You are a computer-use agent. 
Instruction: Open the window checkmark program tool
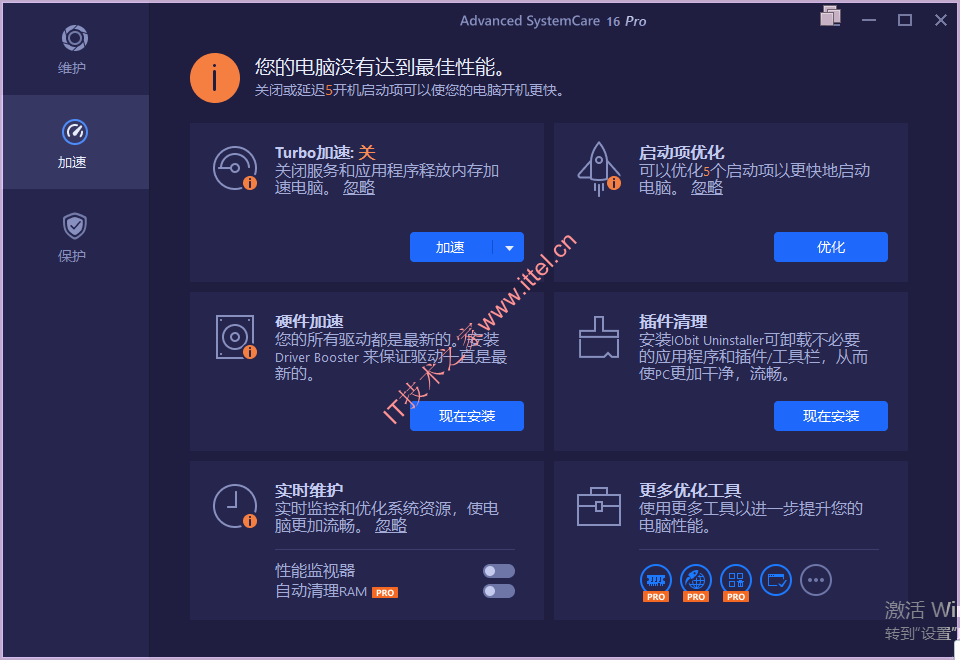pyautogui.click(x=776, y=580)
